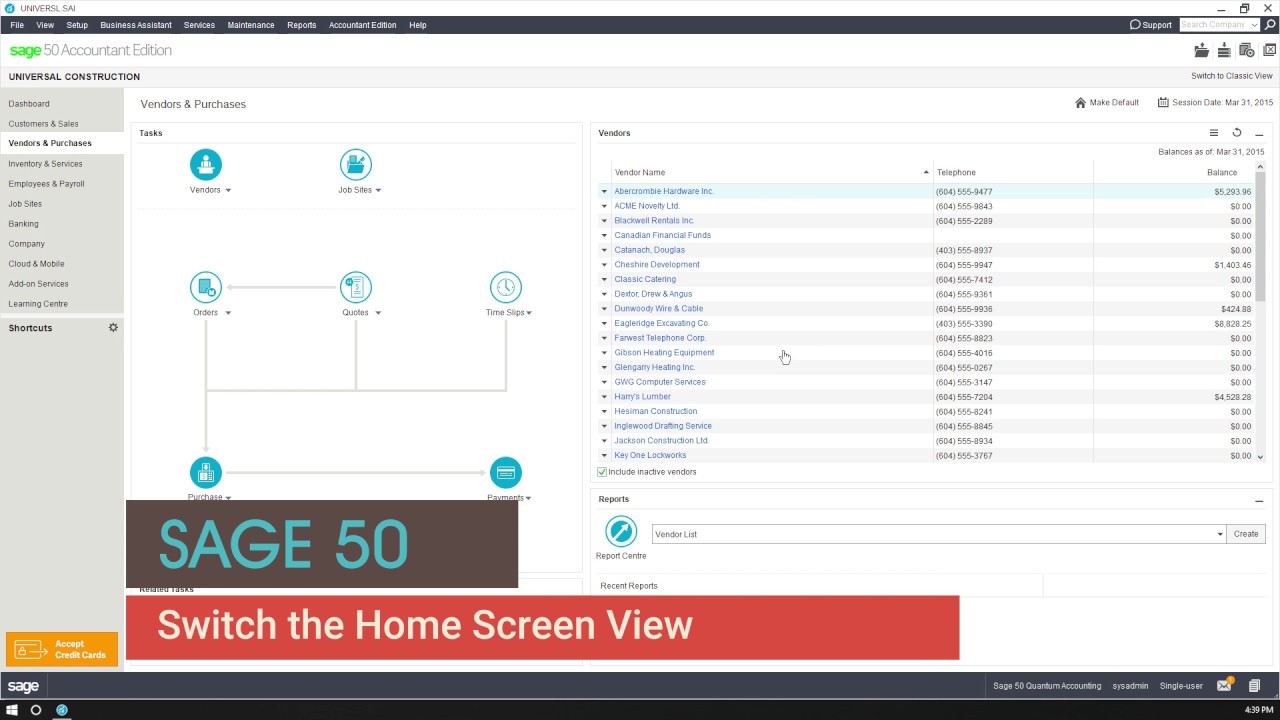Open the mail icon in status bar

(x=1224, y=686)
